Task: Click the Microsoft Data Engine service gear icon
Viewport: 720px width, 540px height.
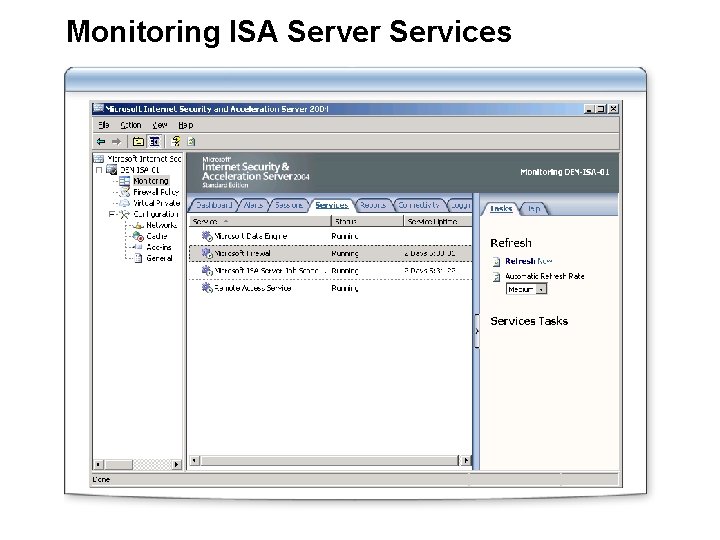Action: coord(207,236)
